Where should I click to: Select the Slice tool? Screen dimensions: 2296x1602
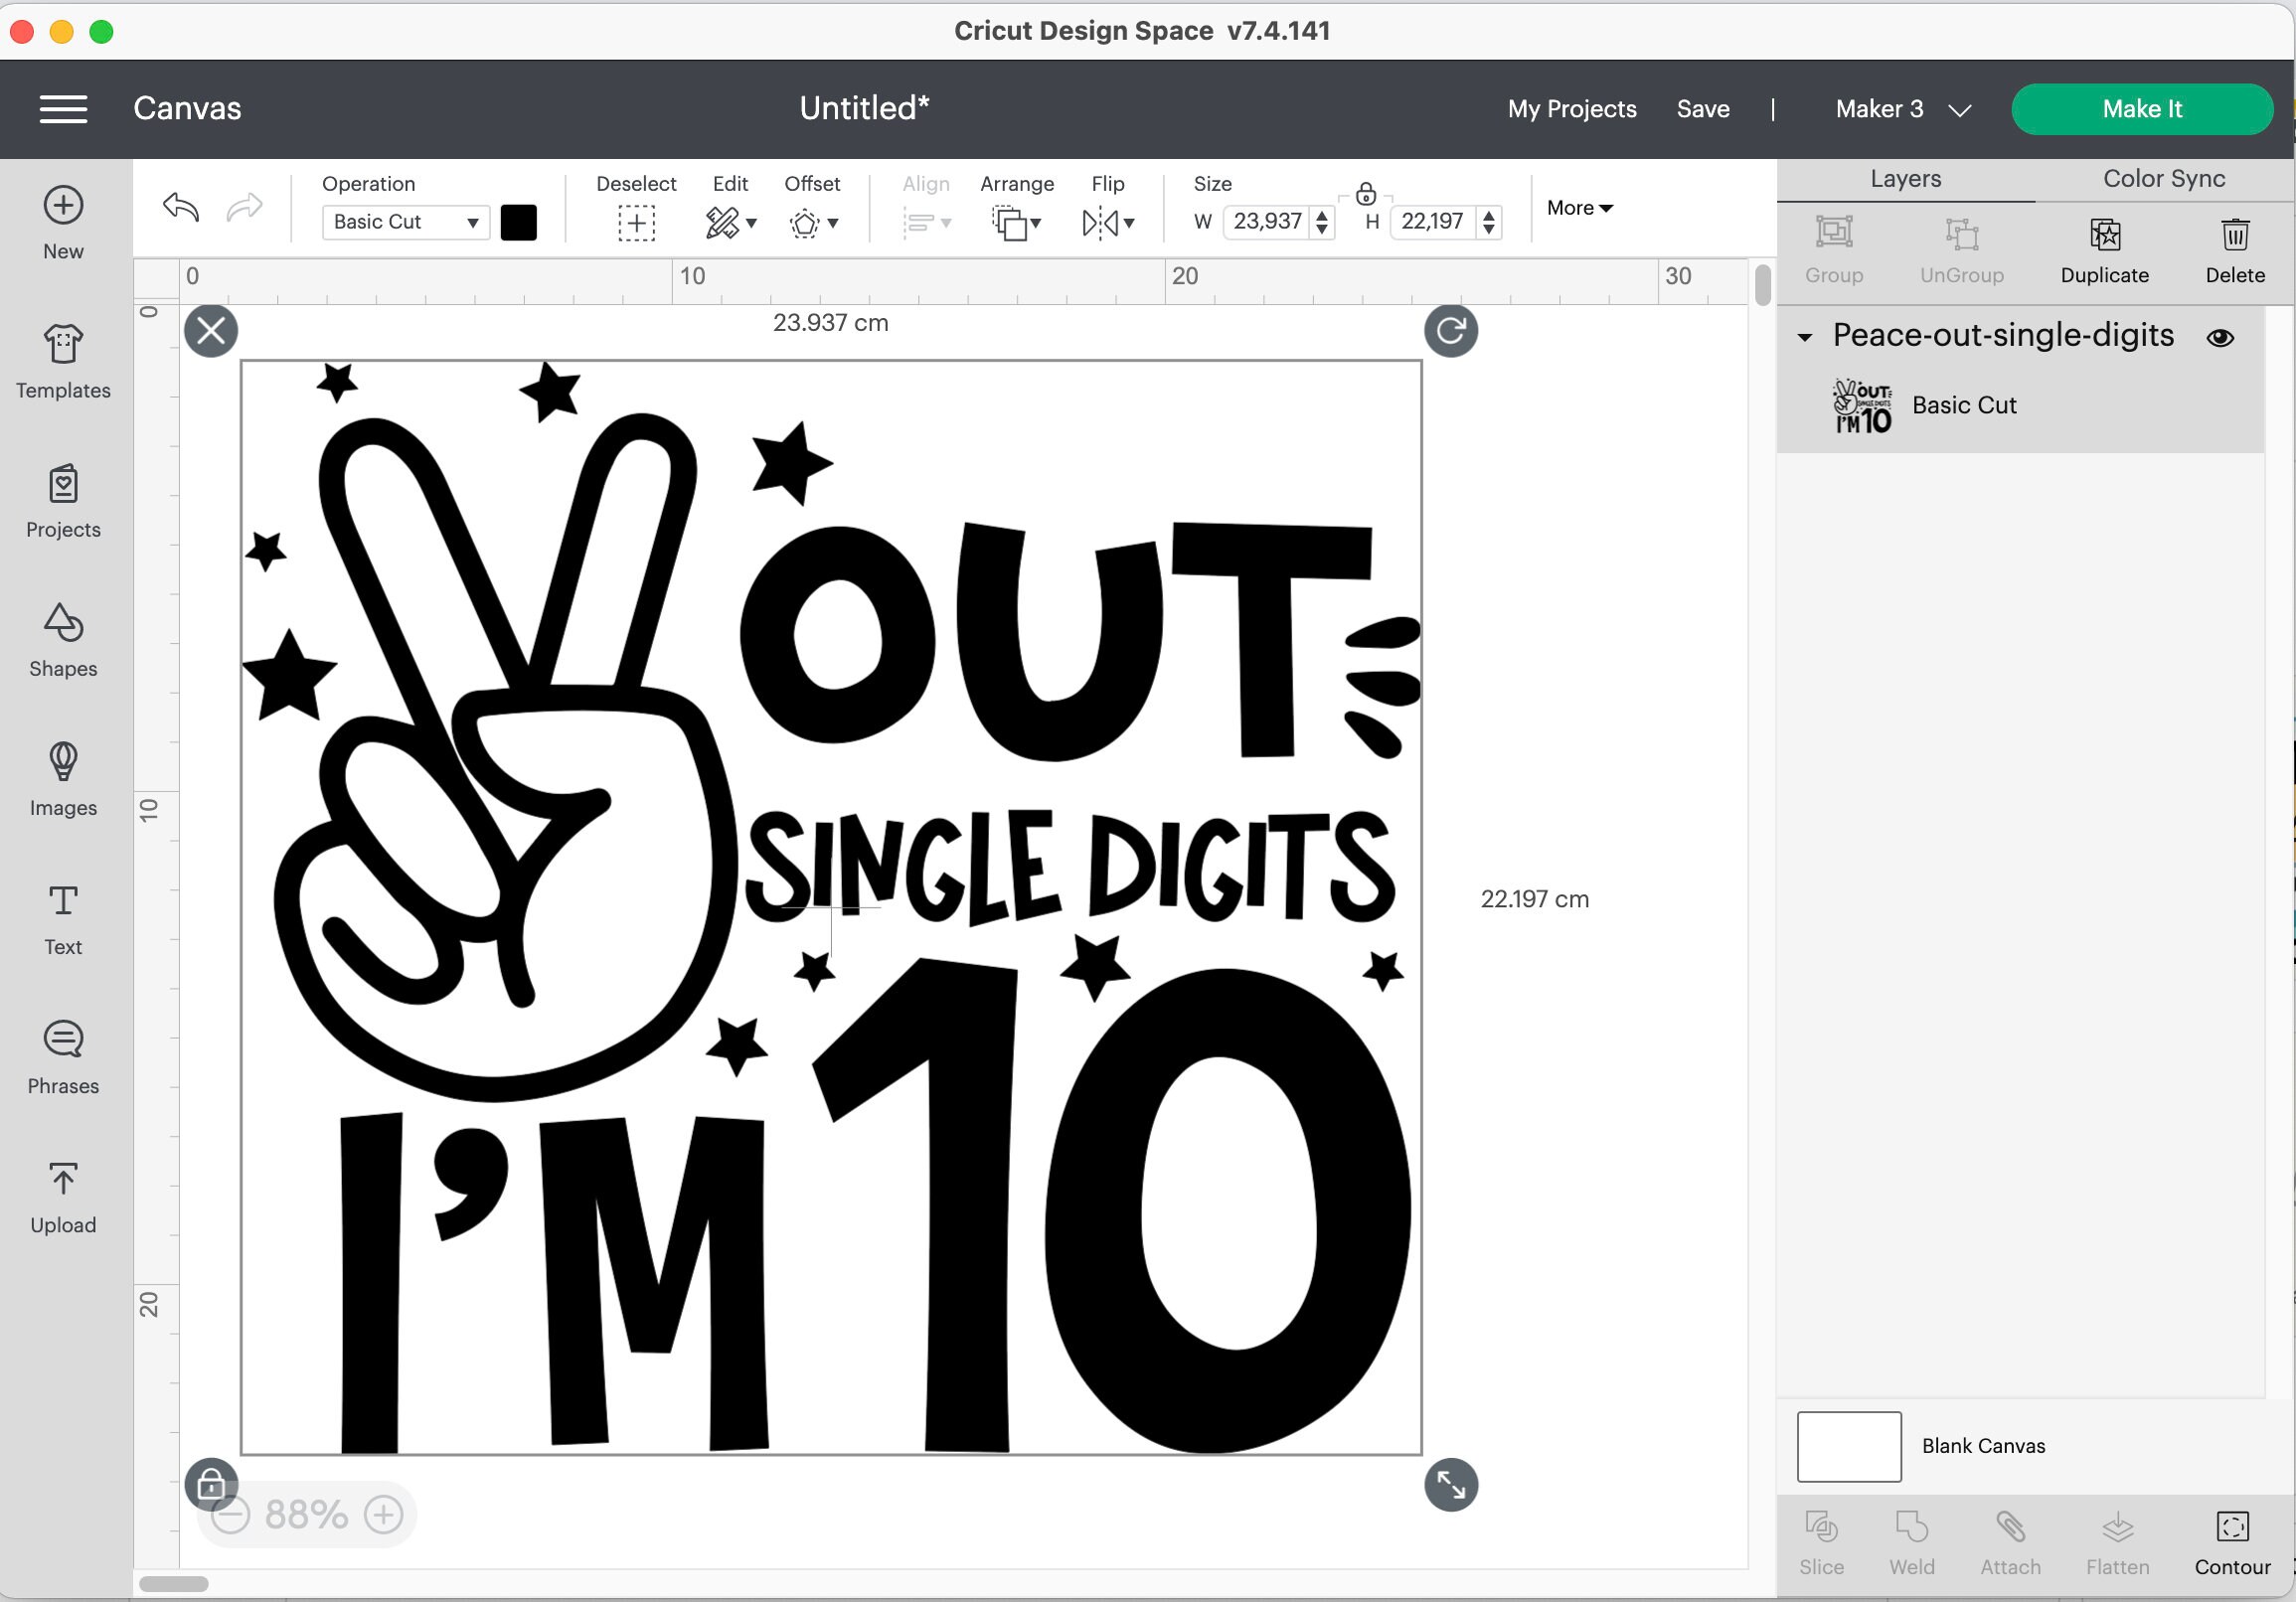[x=1821, y=1540]
